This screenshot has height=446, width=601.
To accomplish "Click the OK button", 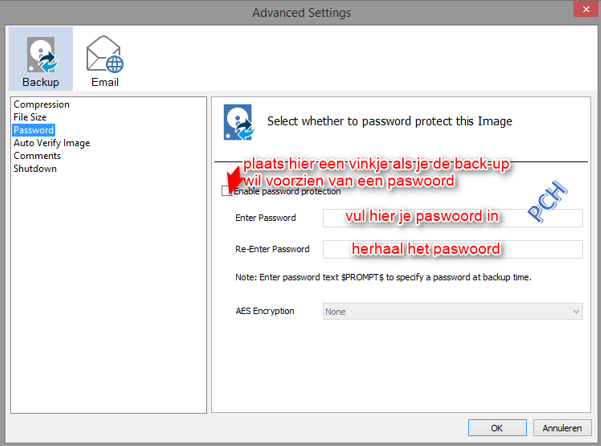I will tap(496, 428).
